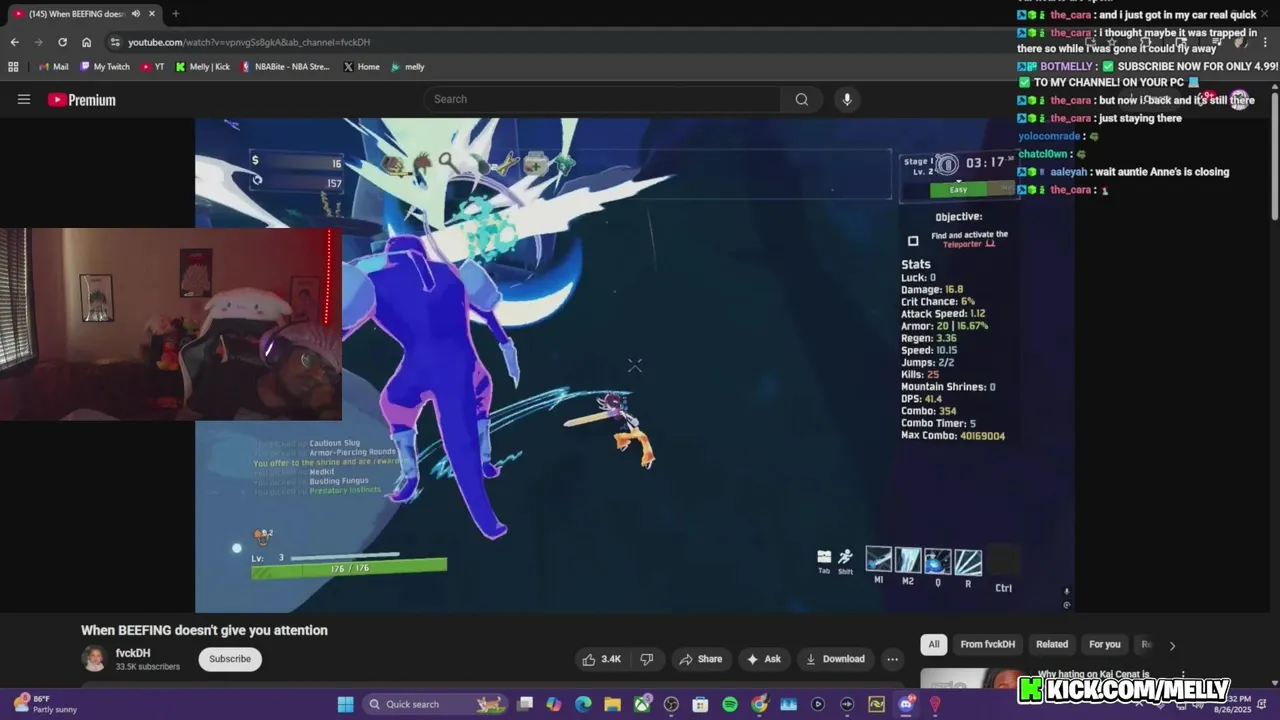This screenshot has width=1280, height=720.
Task: Subscribe to fvckDH channel
Action: click(230, 659)
